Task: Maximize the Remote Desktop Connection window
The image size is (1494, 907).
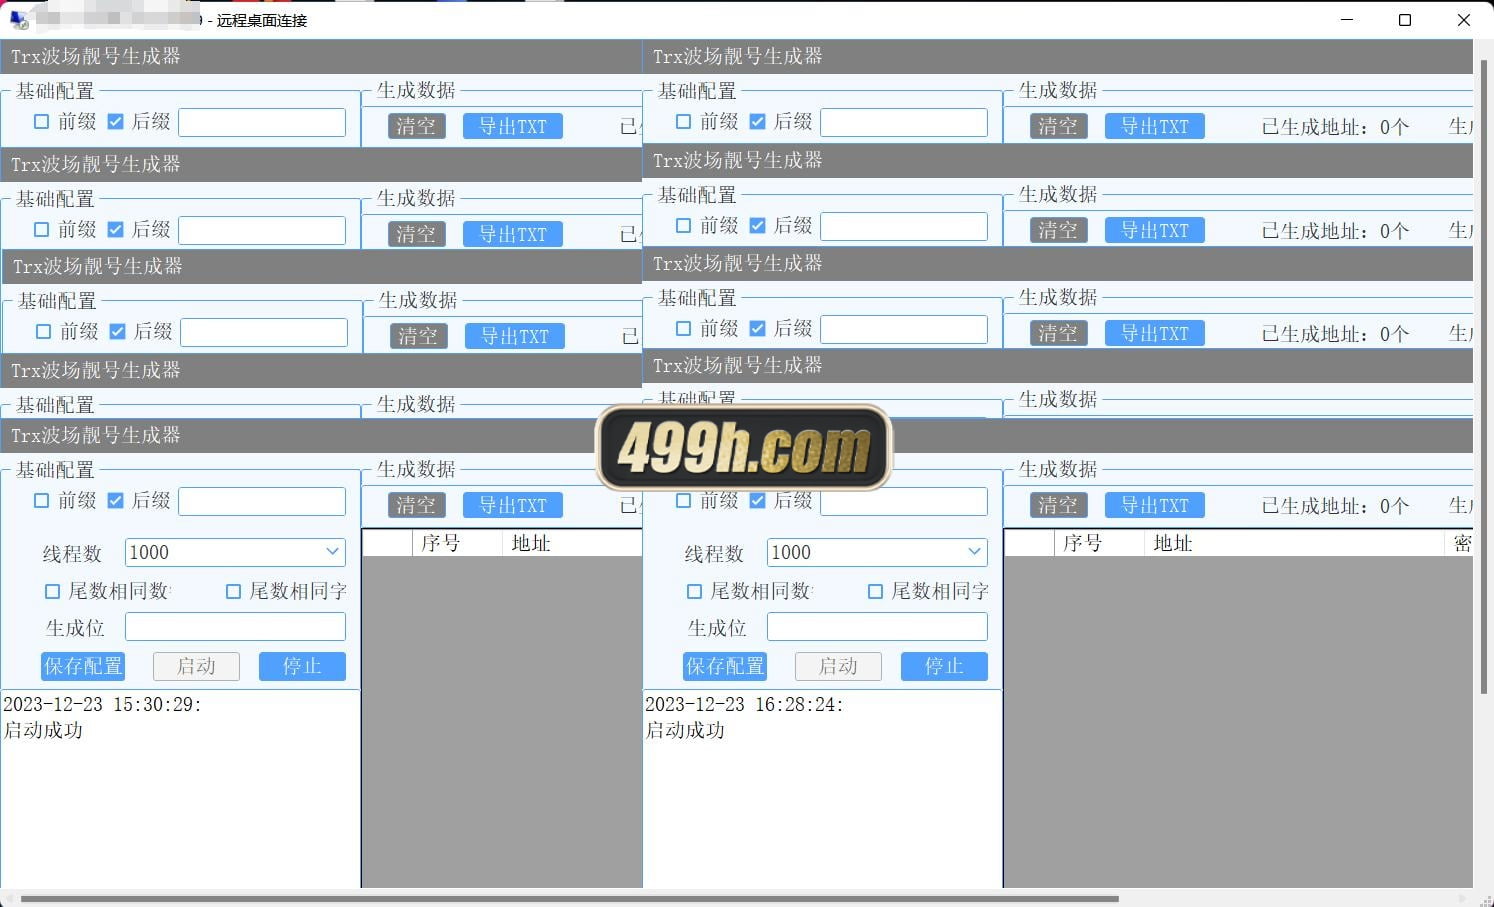Action: click(1405, 20)
